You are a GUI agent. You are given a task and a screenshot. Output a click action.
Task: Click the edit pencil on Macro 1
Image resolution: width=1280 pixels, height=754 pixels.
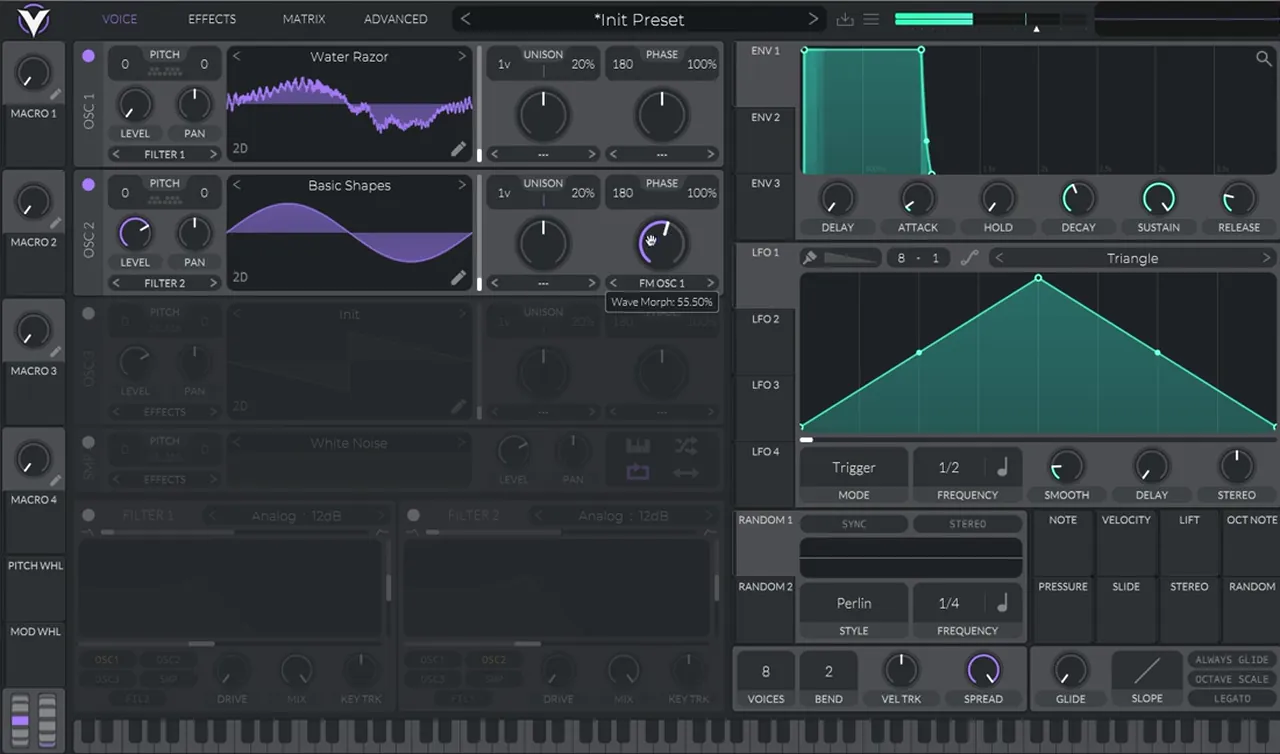(56, 94)
